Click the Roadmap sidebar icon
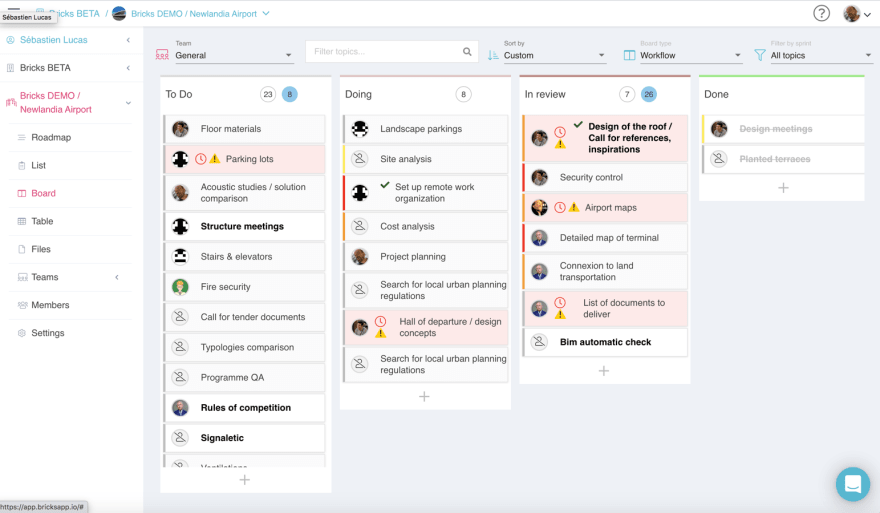880x513 pixels. coord(21,138)
